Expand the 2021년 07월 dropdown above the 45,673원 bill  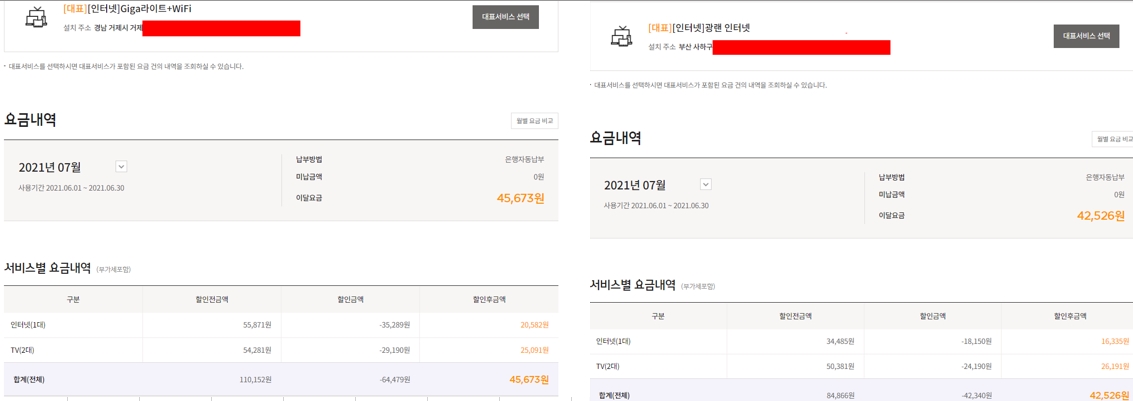[121, 167]
